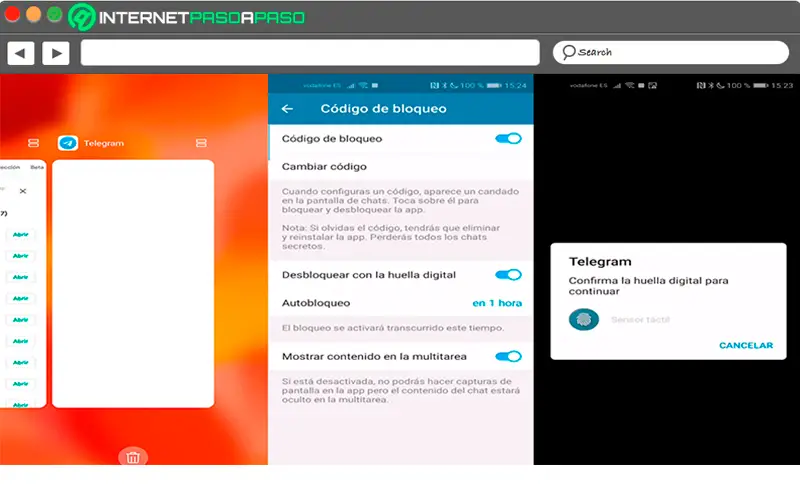Screen dimensions: 800x500
Task: Tap the fingerprint sensor icon in Telegram dialog
Action: pyautogui.click(x=584, y=319)
